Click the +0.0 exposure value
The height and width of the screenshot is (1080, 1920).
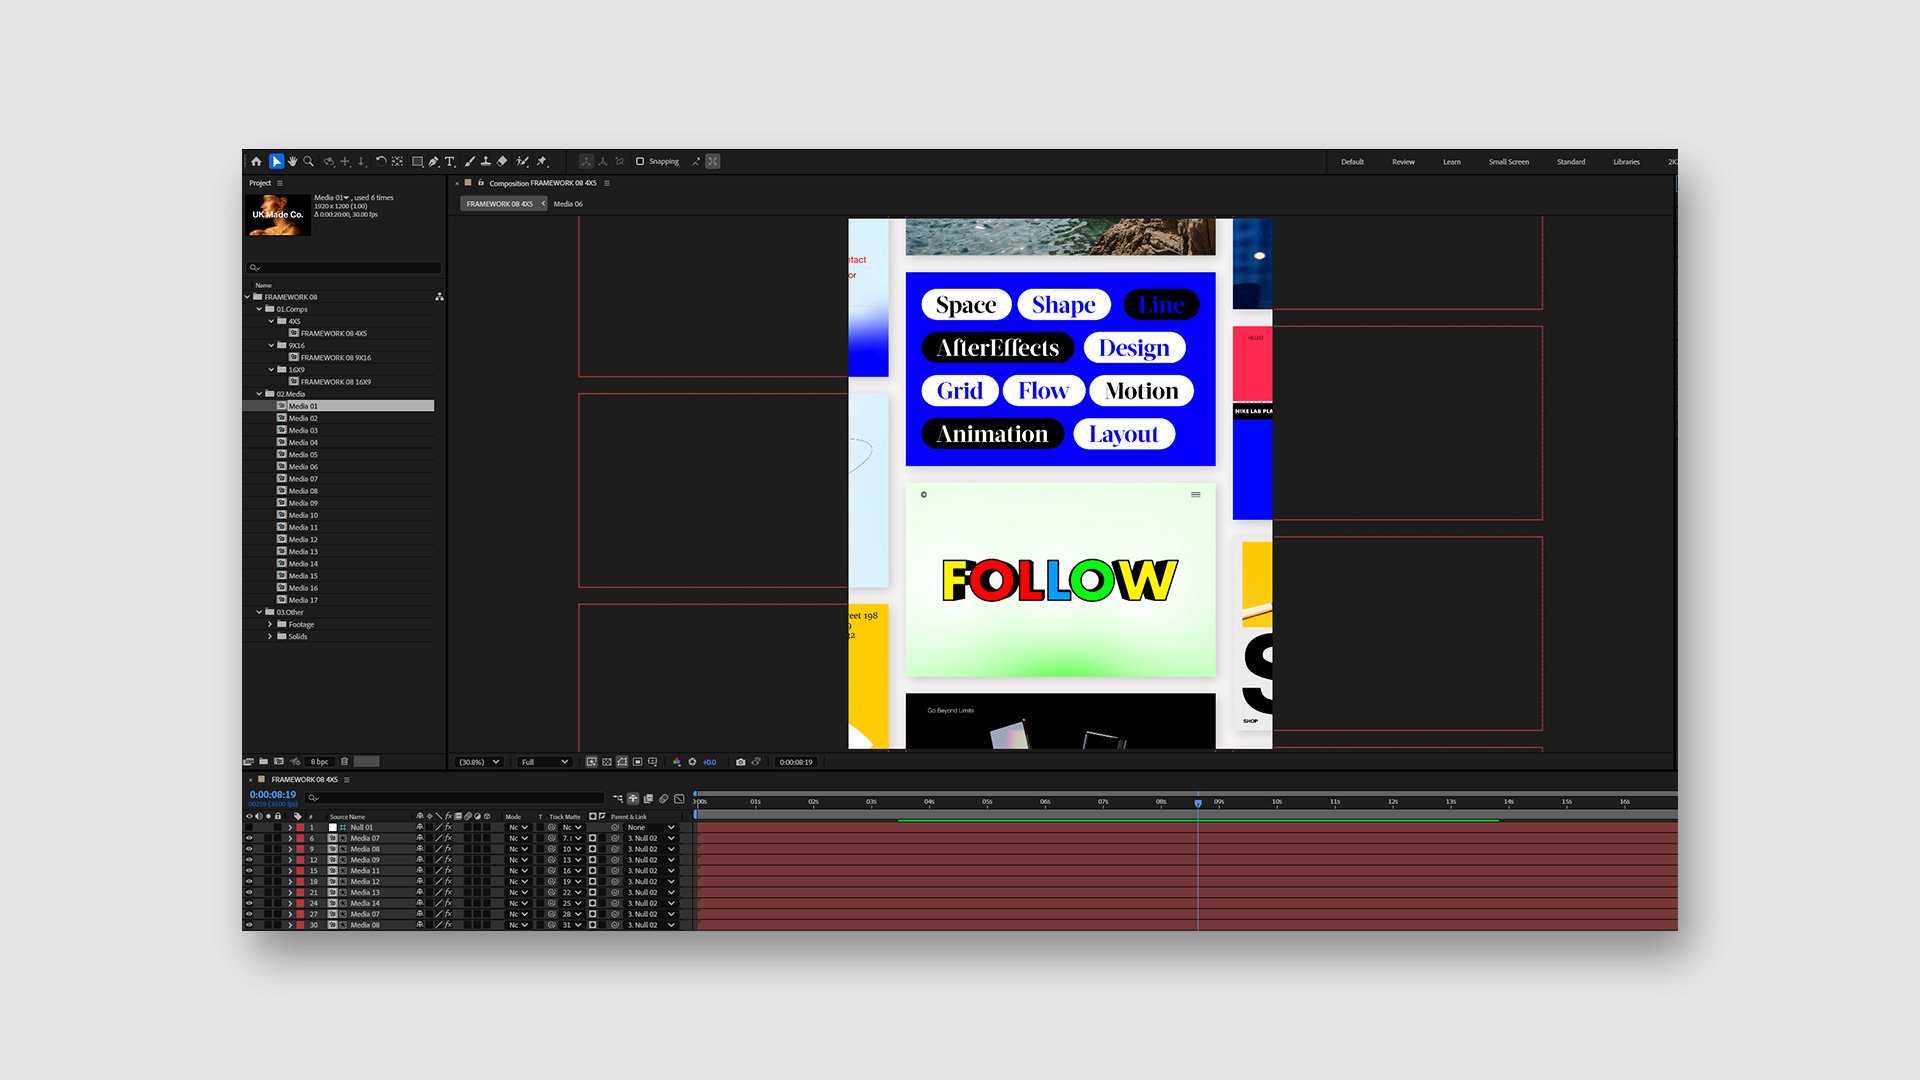coord(709,762)
